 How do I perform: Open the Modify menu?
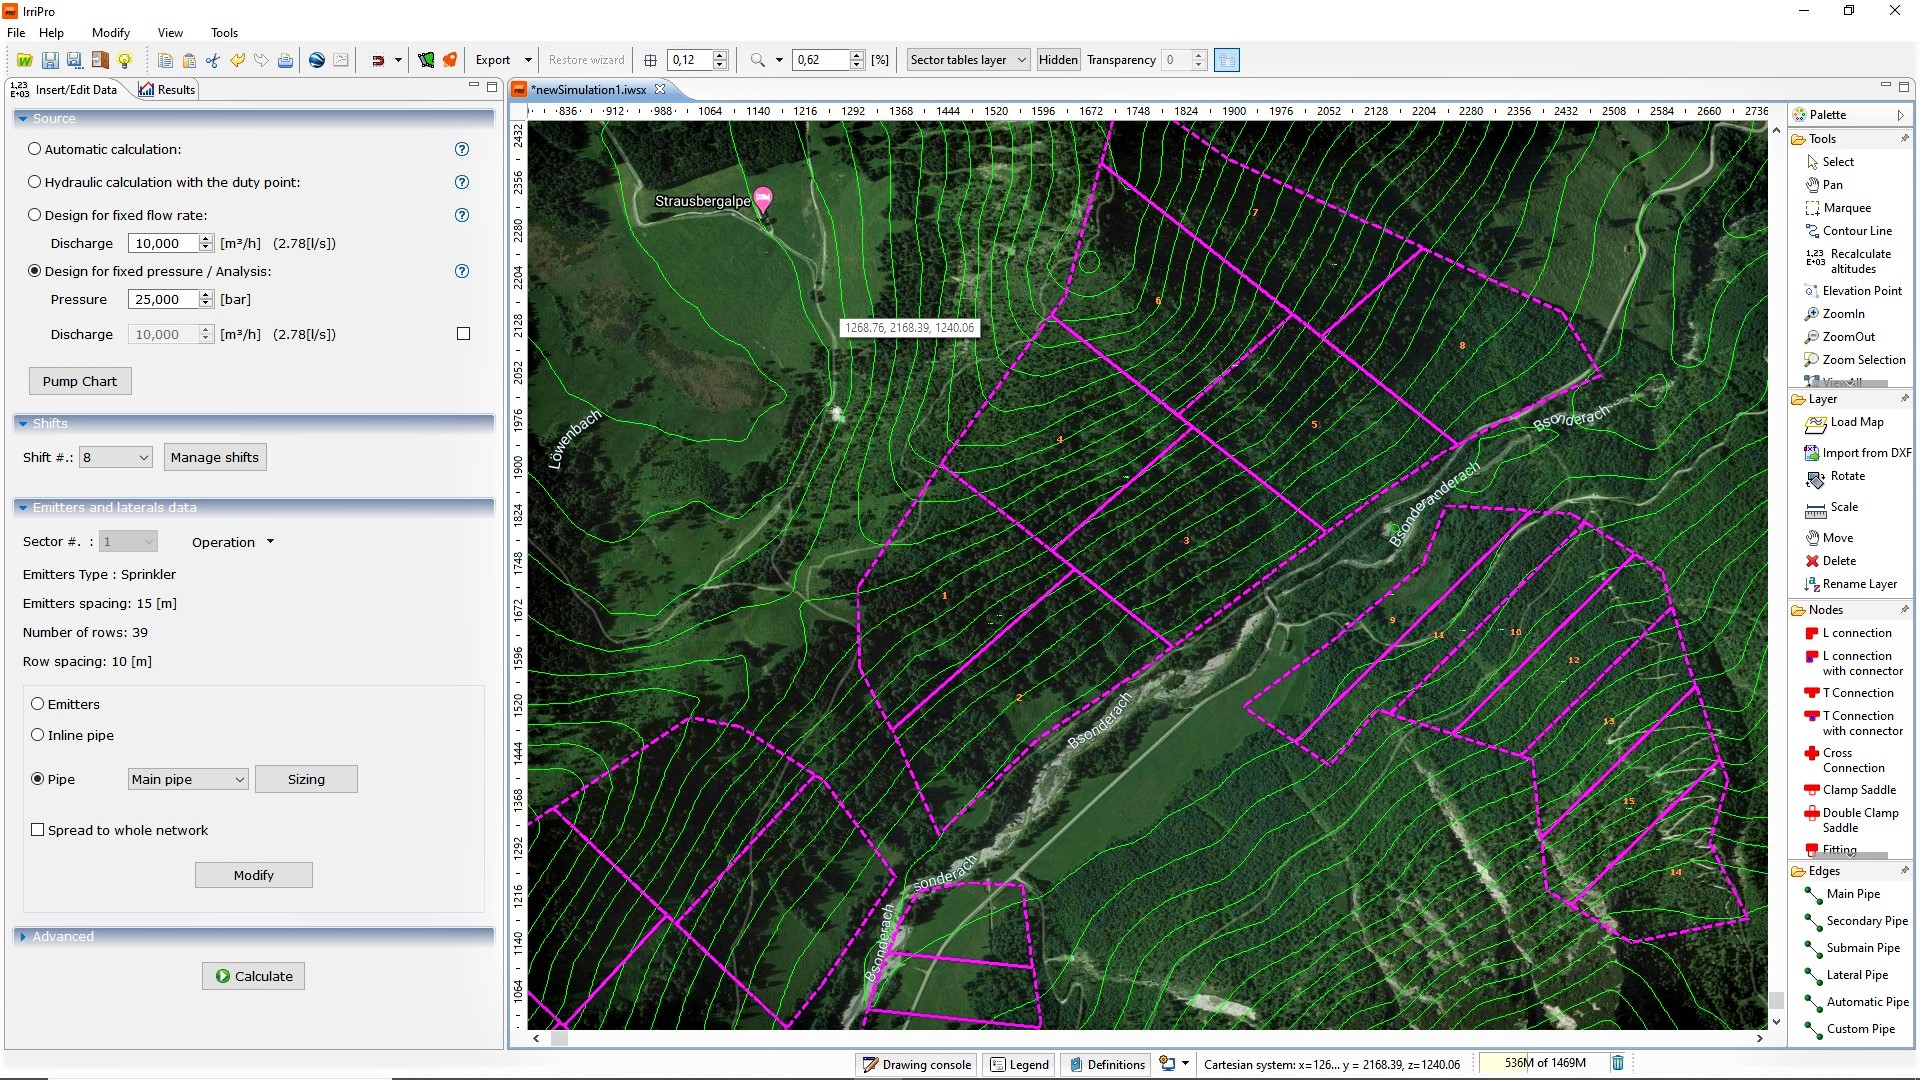coord(110,33)
